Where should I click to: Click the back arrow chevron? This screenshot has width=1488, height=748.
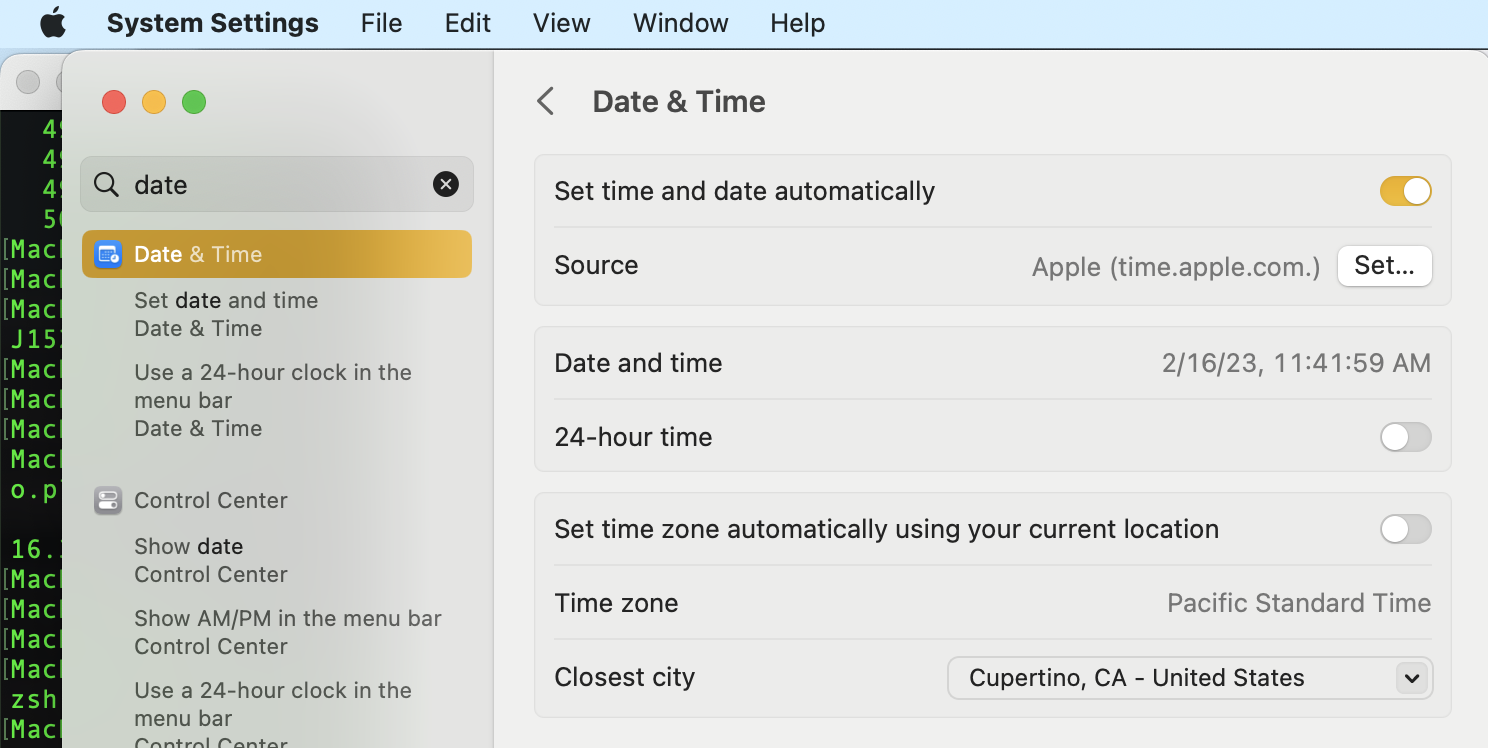pyautogui.click(x=545, y=101)
